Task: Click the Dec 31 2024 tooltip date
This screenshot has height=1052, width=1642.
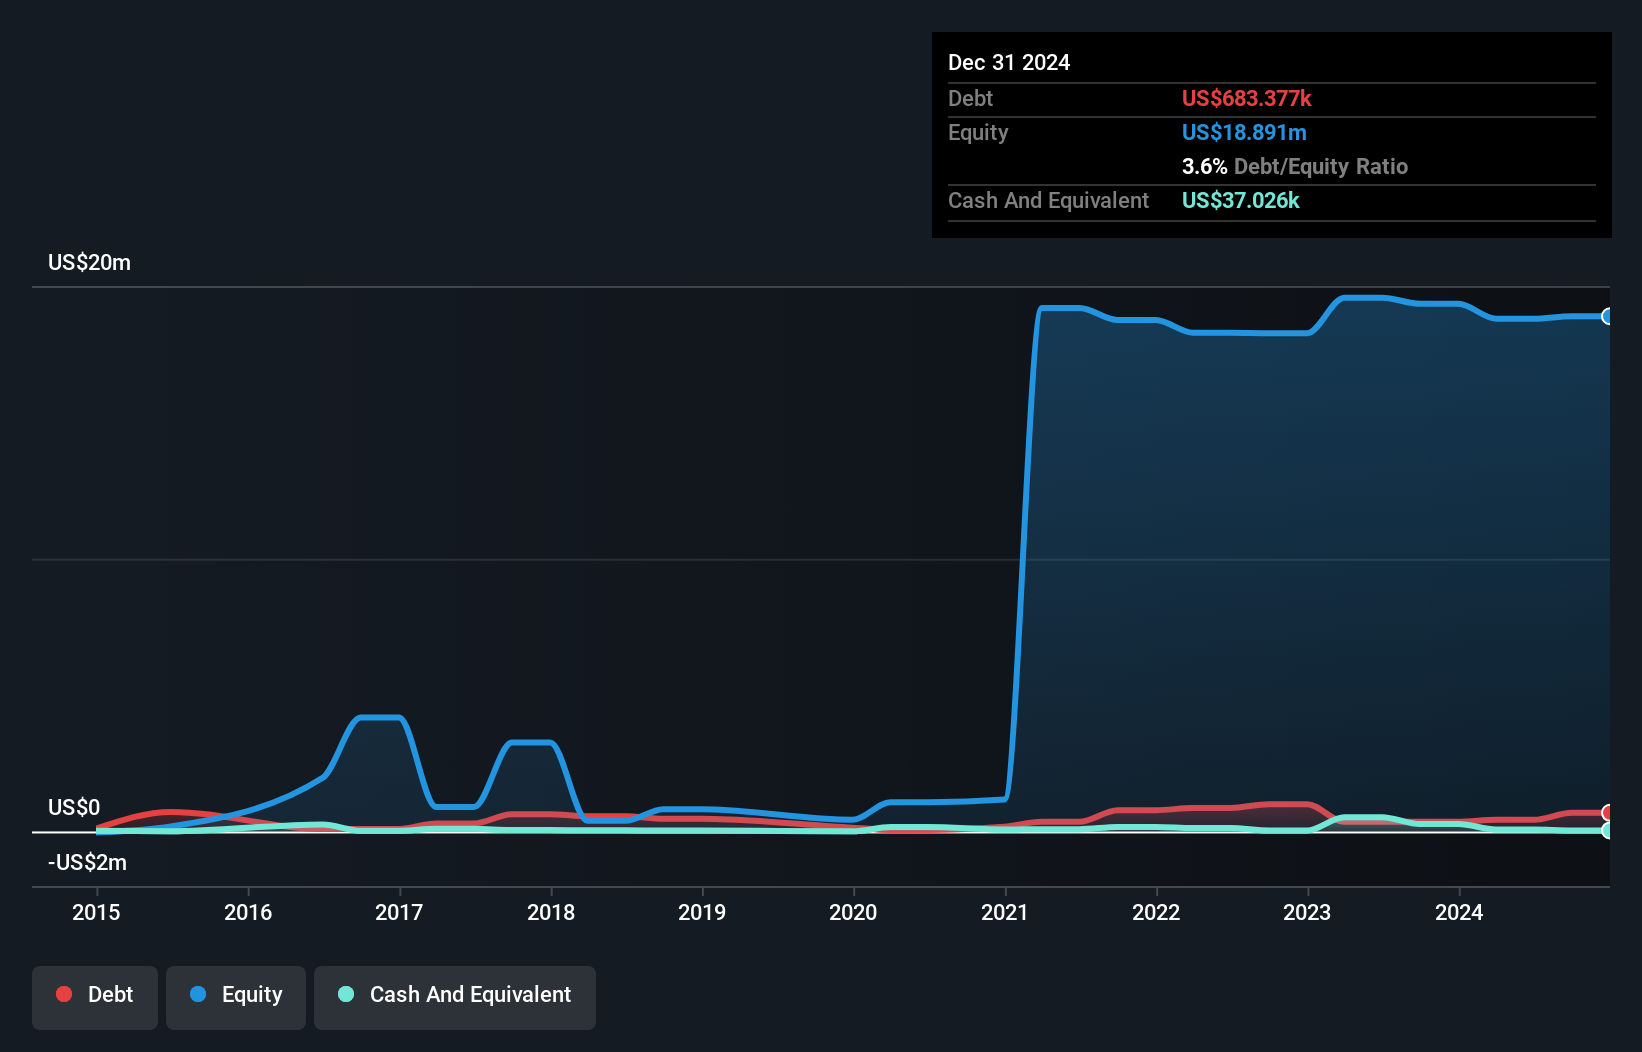Action: pyautogui.click(x=1009, y=62)
